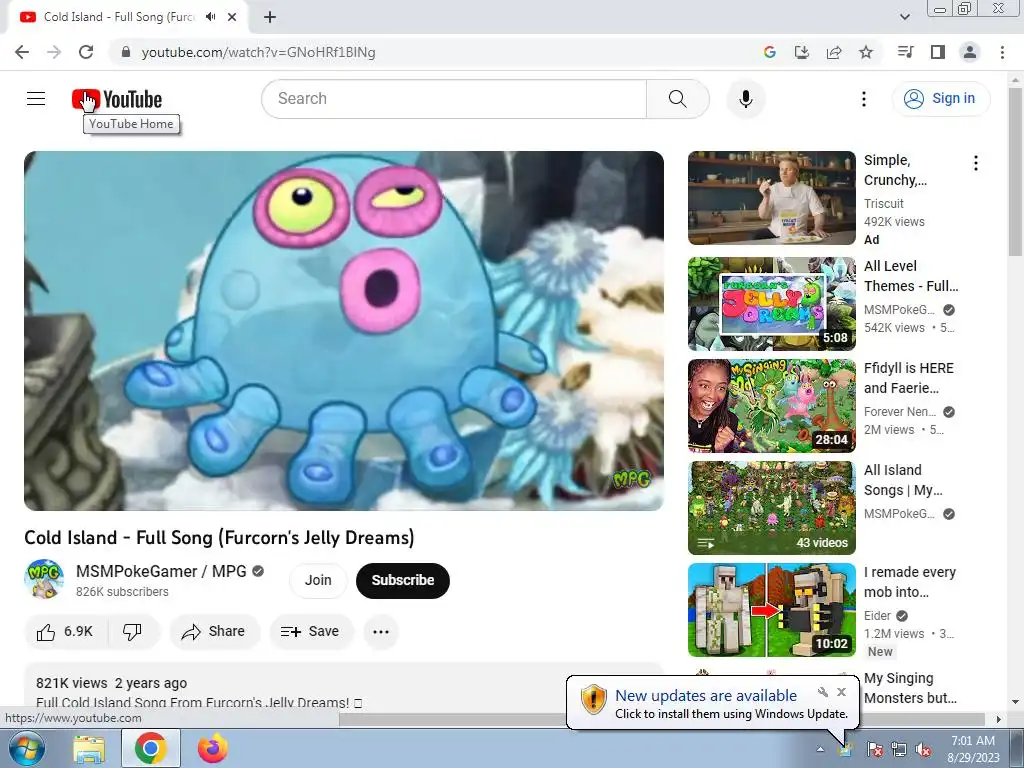Bookmark this page with the star
The height and width of the screenshot is (768, 1024).
click(x=865, y=52)
